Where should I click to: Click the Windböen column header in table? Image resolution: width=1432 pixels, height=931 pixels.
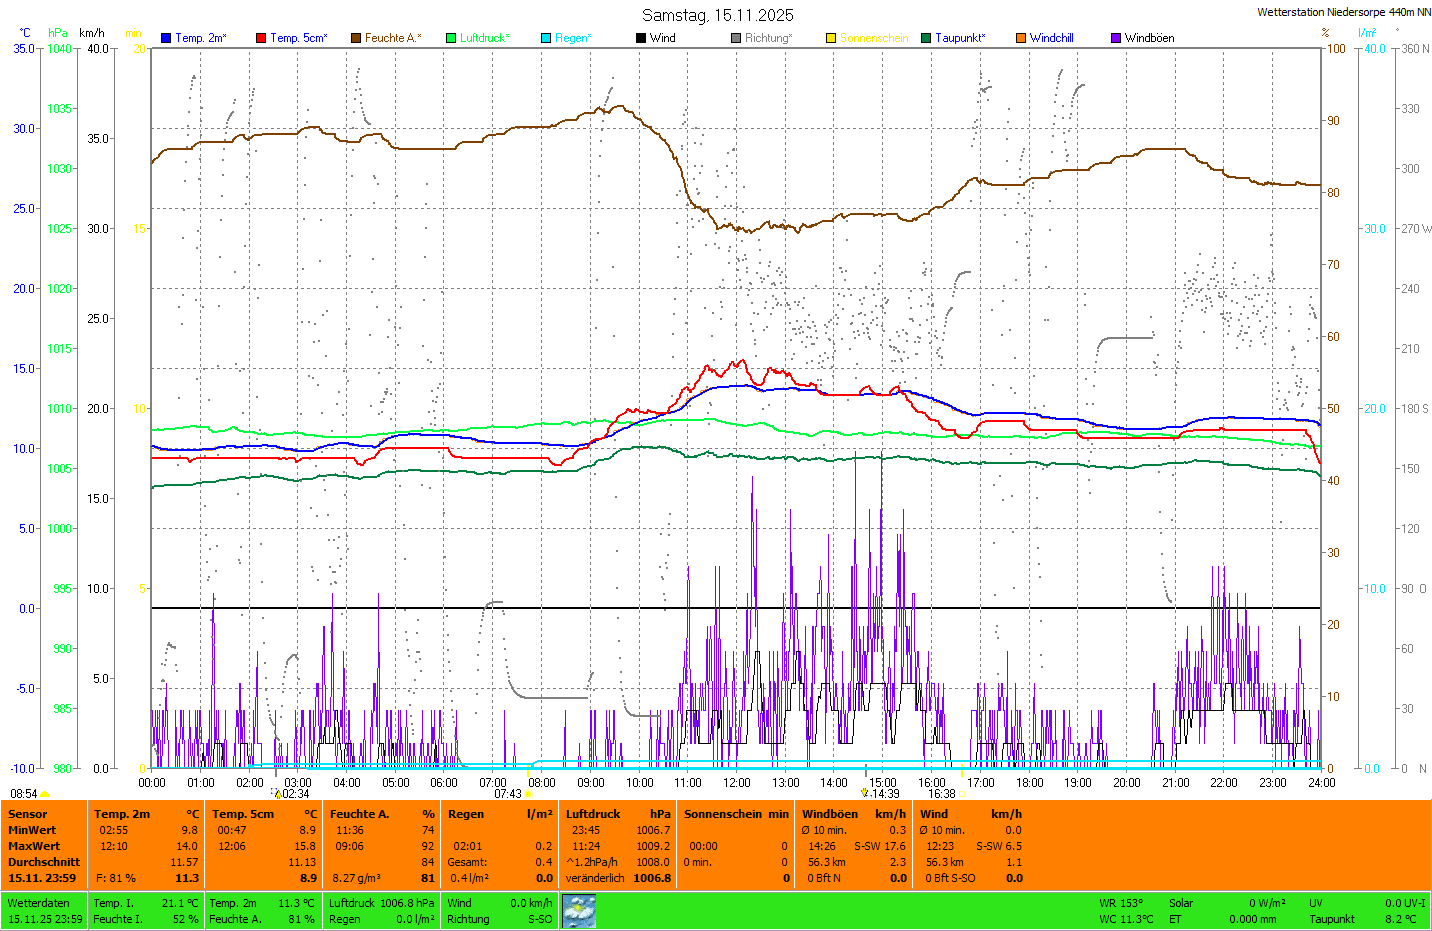[x=829, y=814]
